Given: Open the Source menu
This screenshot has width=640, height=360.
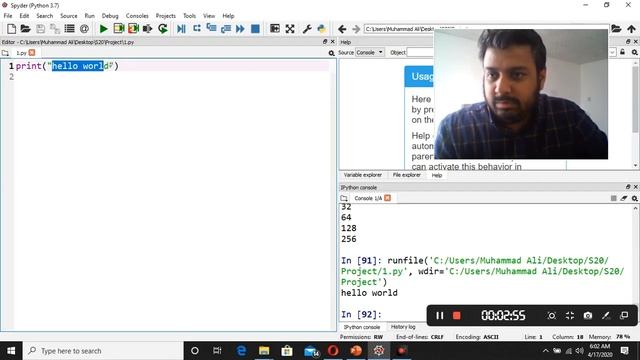Looking at the screenshot, I should point(69,16).
